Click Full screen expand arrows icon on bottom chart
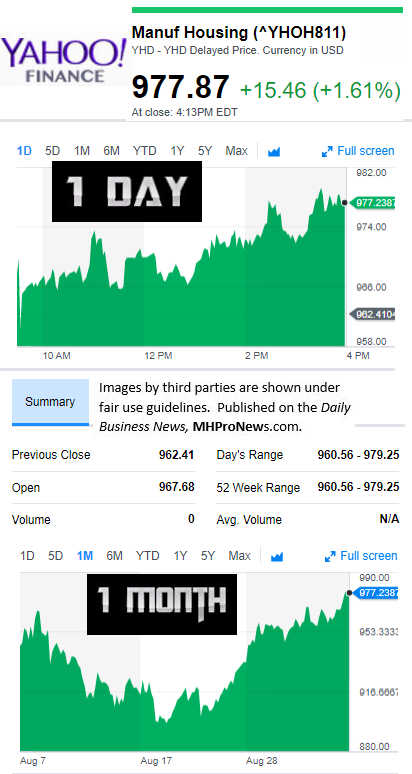 [x=330, y=557]
